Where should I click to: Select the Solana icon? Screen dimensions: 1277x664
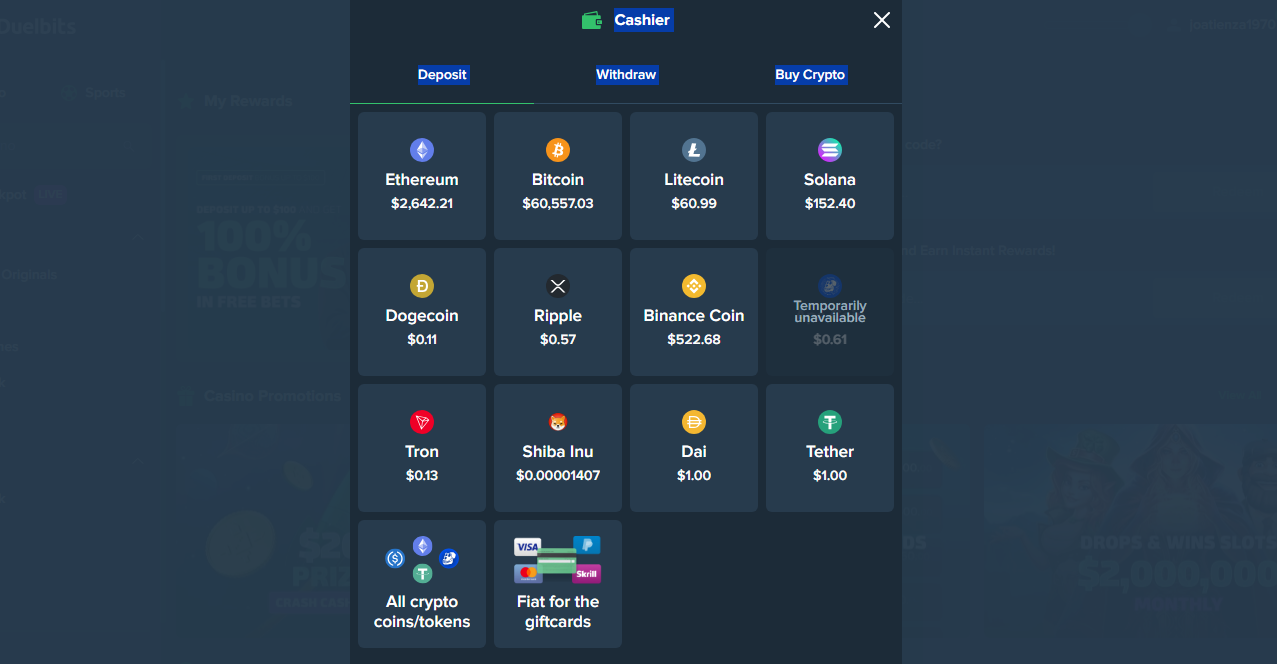point(830,150)
